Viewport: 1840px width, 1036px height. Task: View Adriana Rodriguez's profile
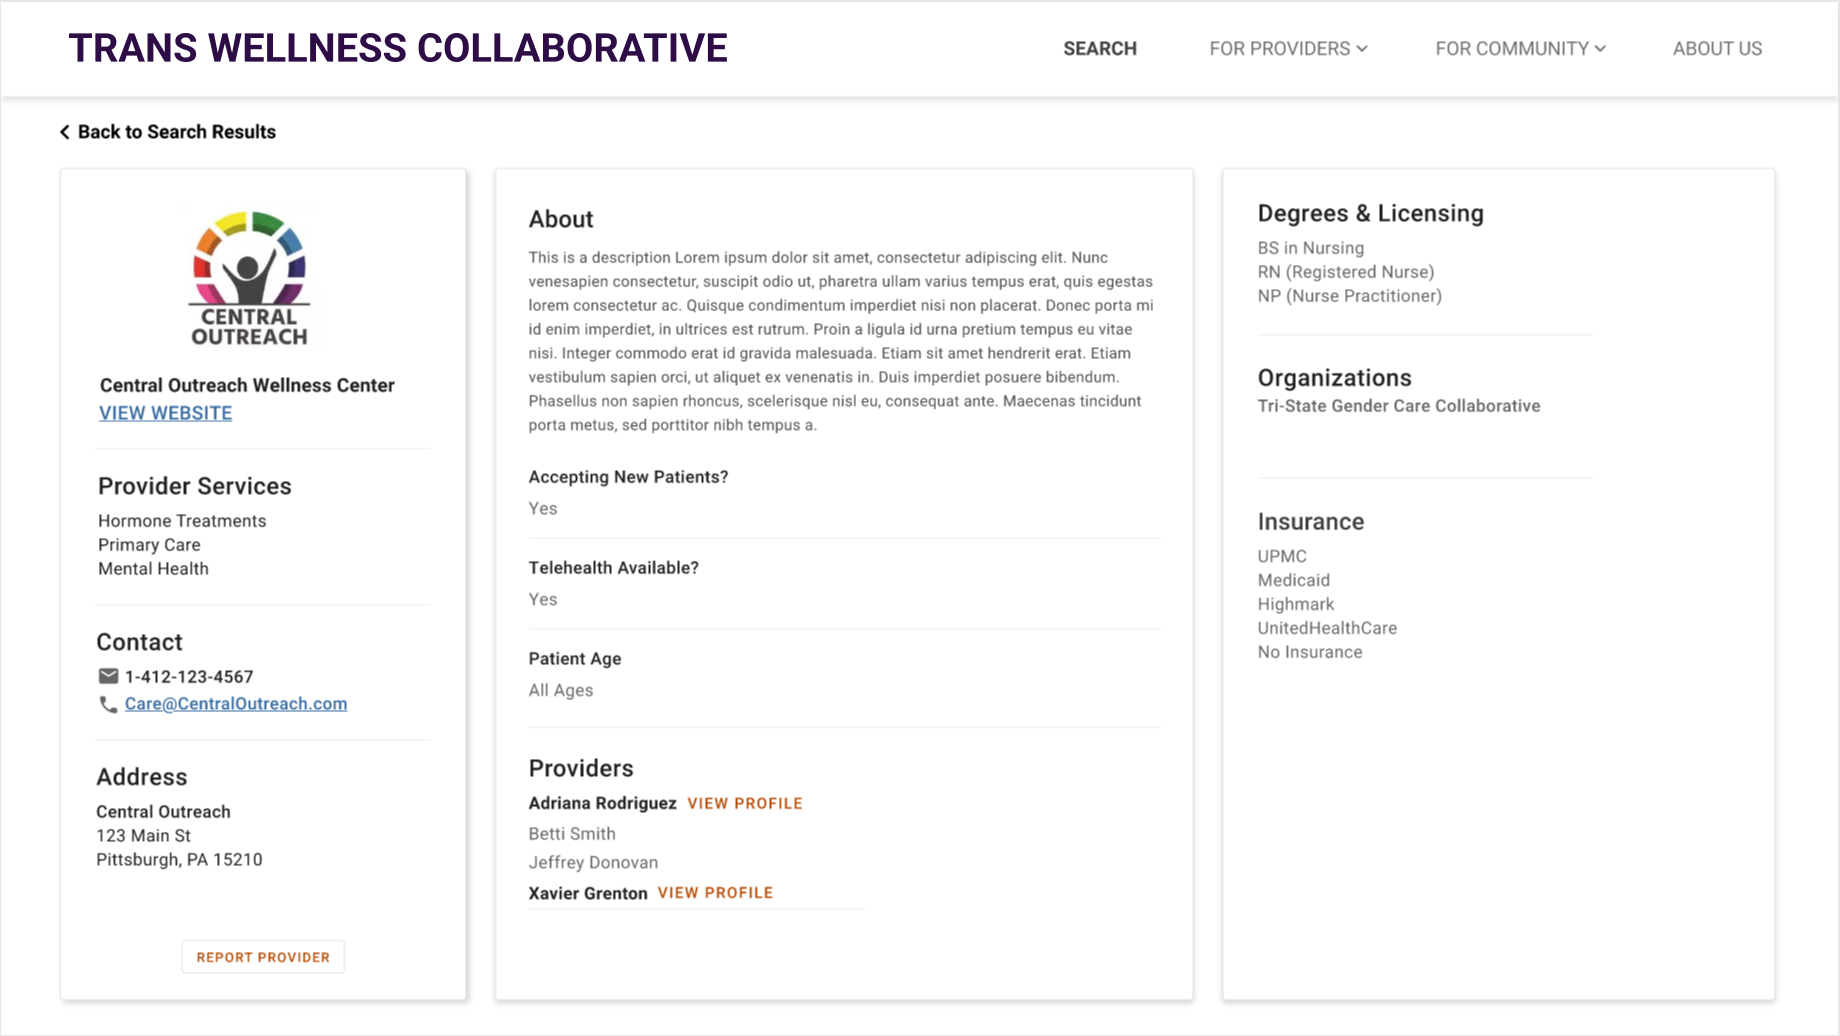745,804
